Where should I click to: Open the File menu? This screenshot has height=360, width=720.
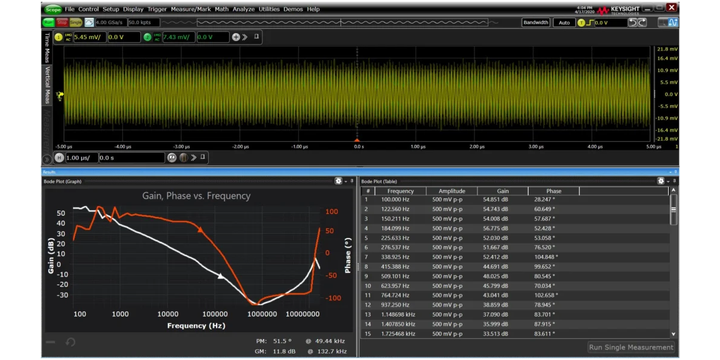pyautogui.click(x=69, y=9)
